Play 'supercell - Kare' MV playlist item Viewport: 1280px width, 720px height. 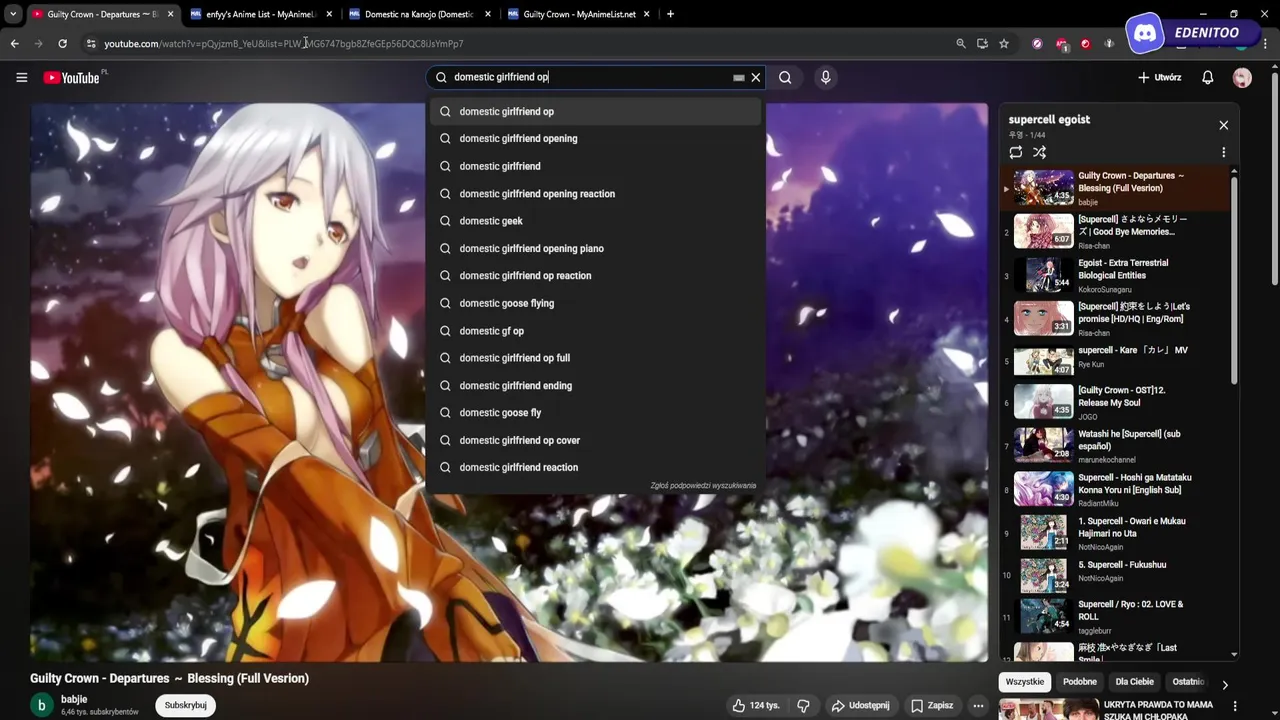tap(1116, 362)
